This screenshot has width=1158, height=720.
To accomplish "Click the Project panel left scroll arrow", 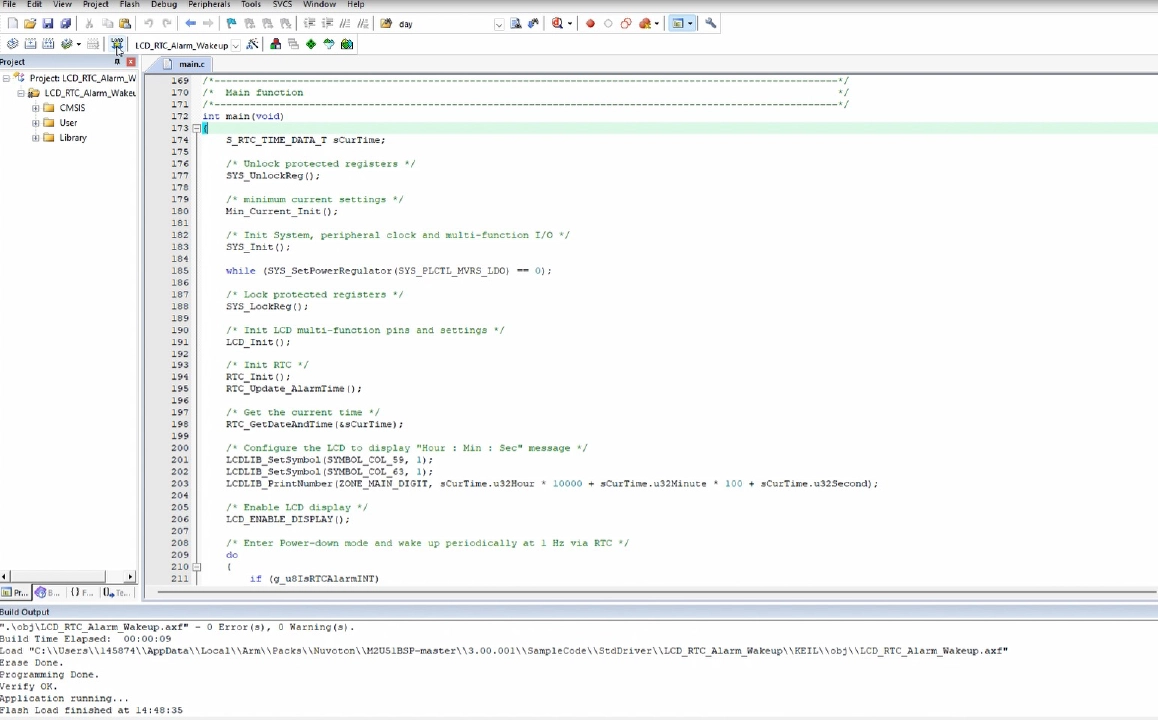I will coord(4,576).
